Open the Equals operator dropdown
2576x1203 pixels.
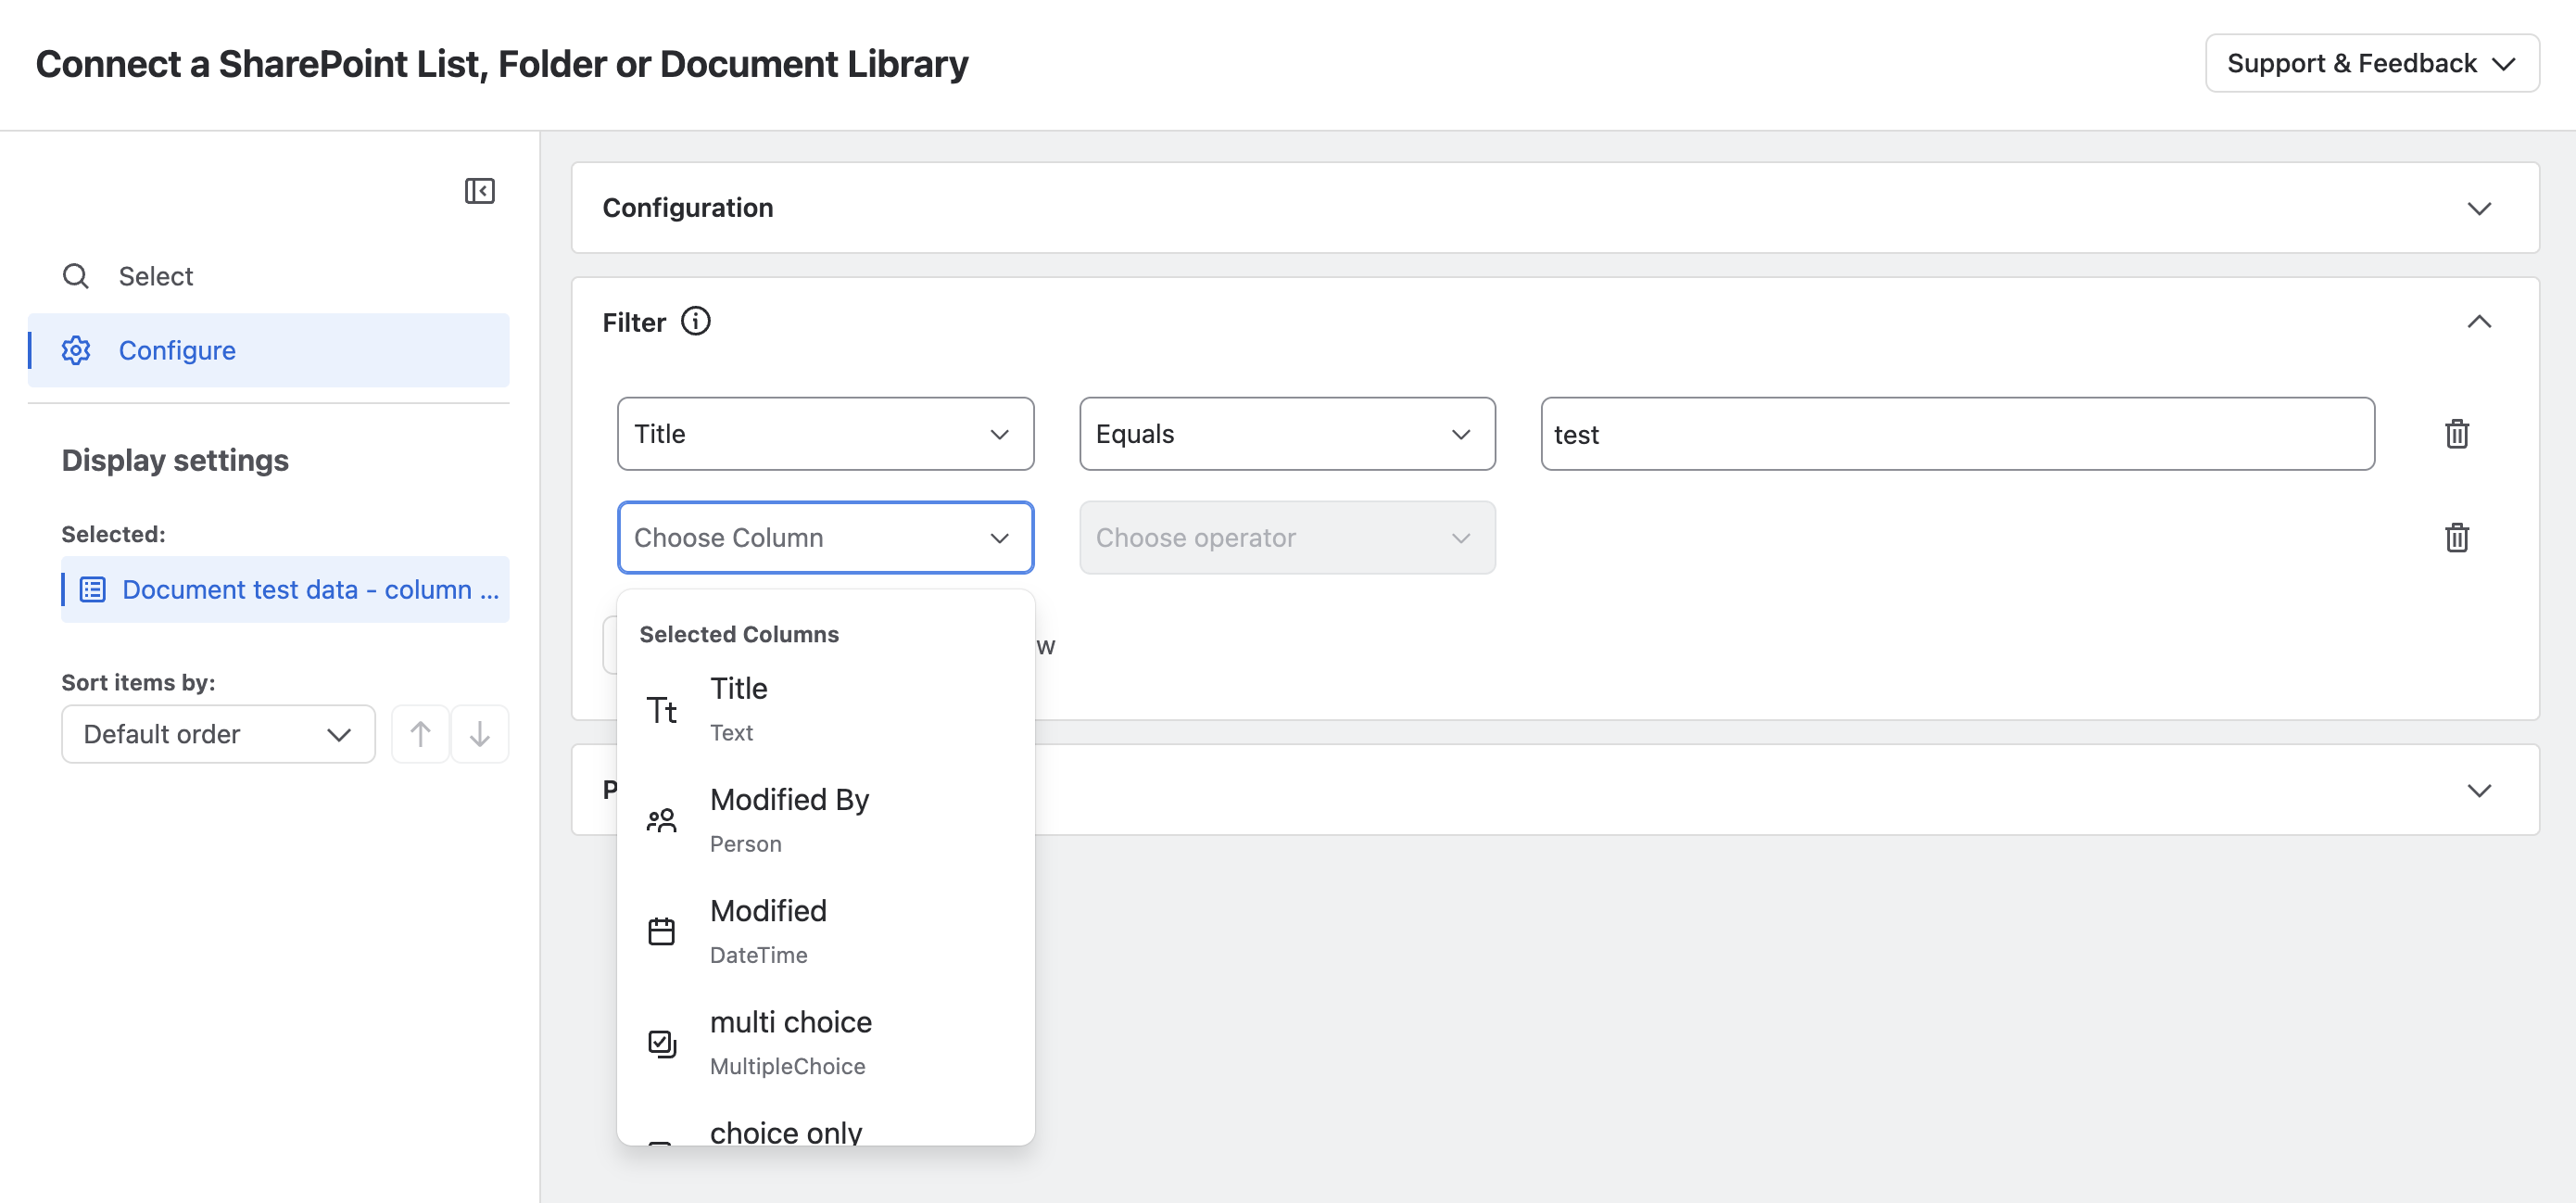pyautogui.click(x=1287, y=434)
